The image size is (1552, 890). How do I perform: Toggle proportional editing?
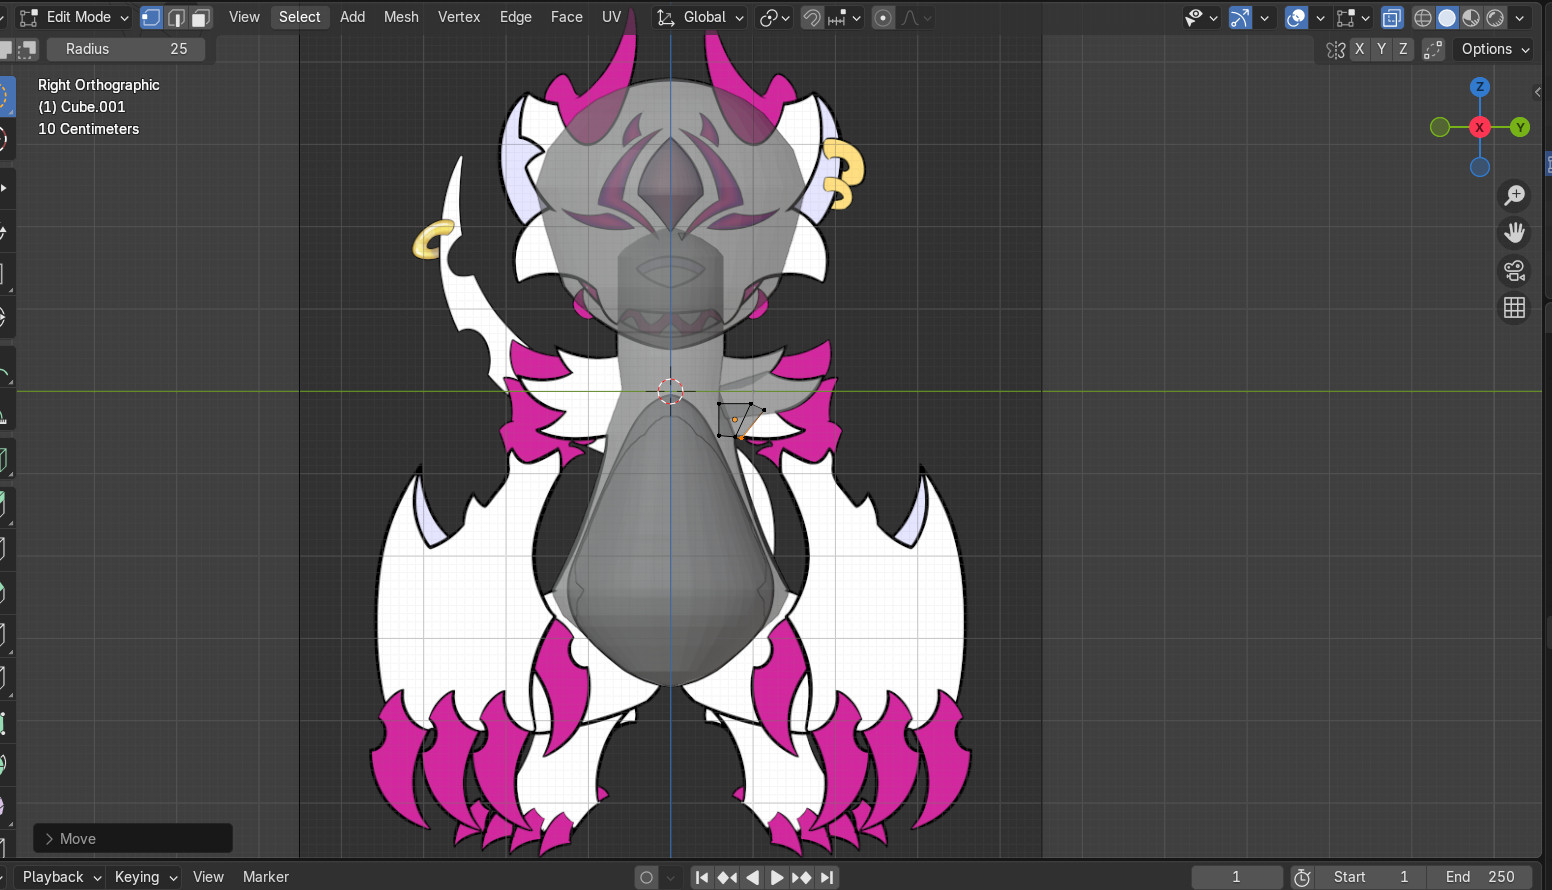point(883,17)
